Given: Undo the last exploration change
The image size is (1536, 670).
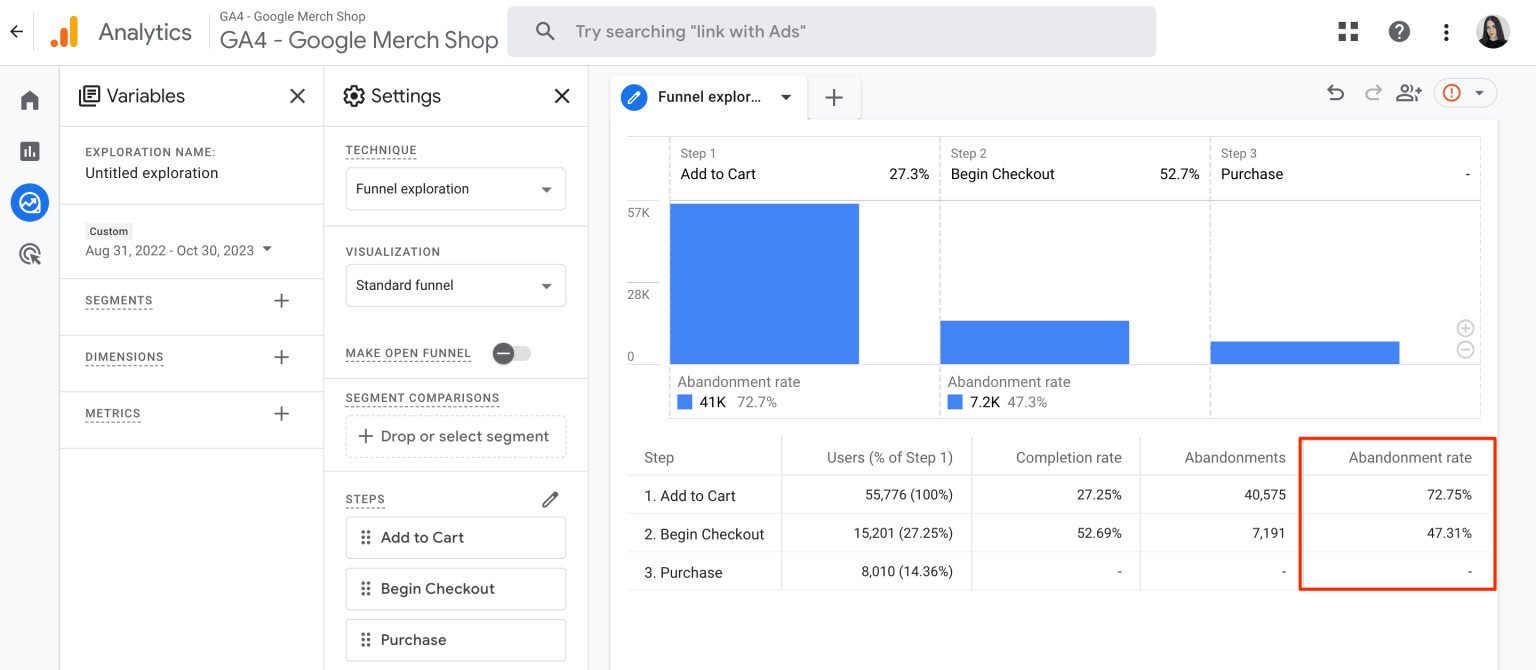Looking at the screenshot, I should [1335, 92].
